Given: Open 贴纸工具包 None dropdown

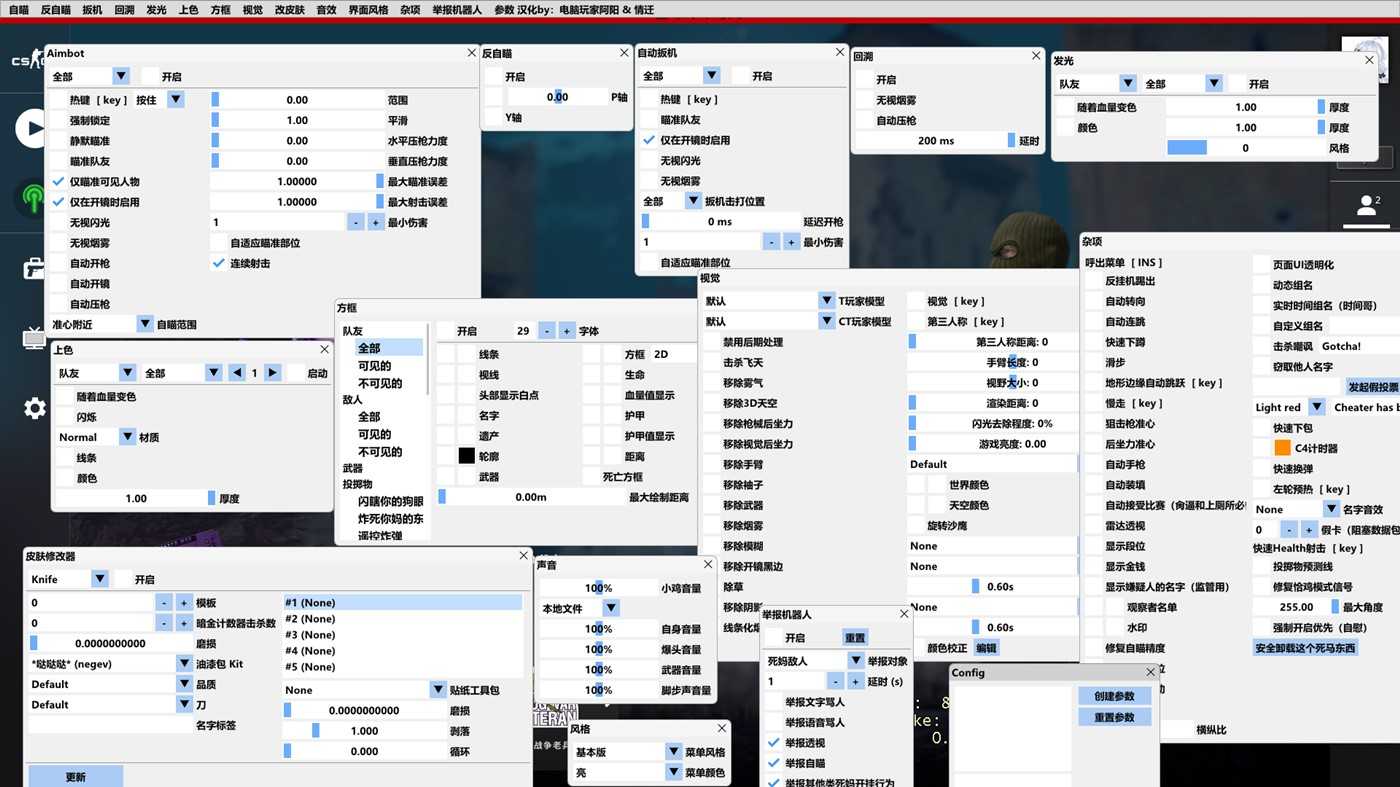Looking at the screenshot, I should pos(365,690).
